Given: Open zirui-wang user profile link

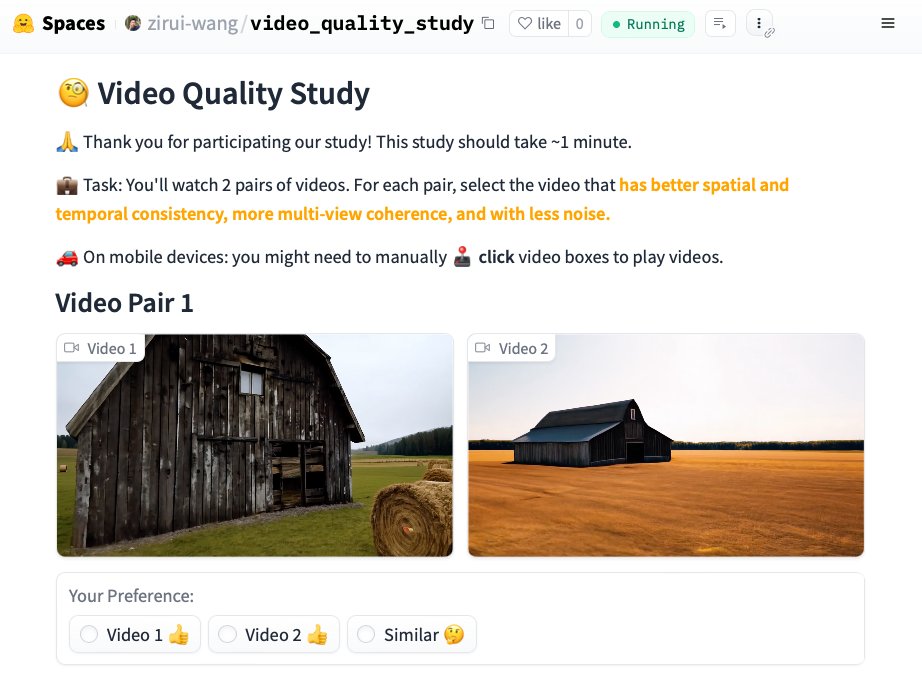Looking at the screenshot, I should (x=192, y=24).
